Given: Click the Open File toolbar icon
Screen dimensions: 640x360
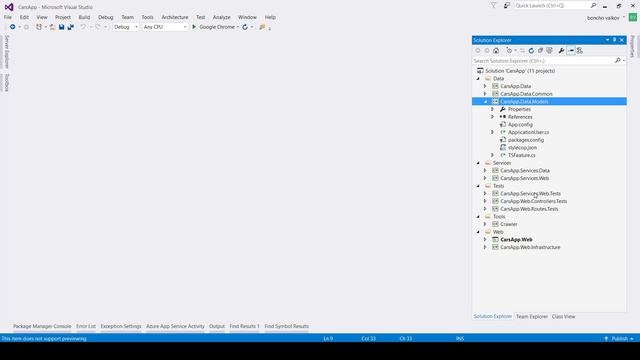Looking at the screenshot, I should [52, 27].
